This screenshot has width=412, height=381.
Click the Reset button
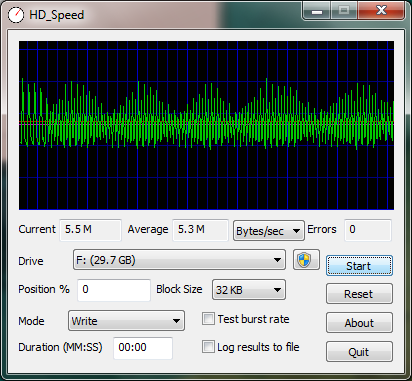click(359, 294)
